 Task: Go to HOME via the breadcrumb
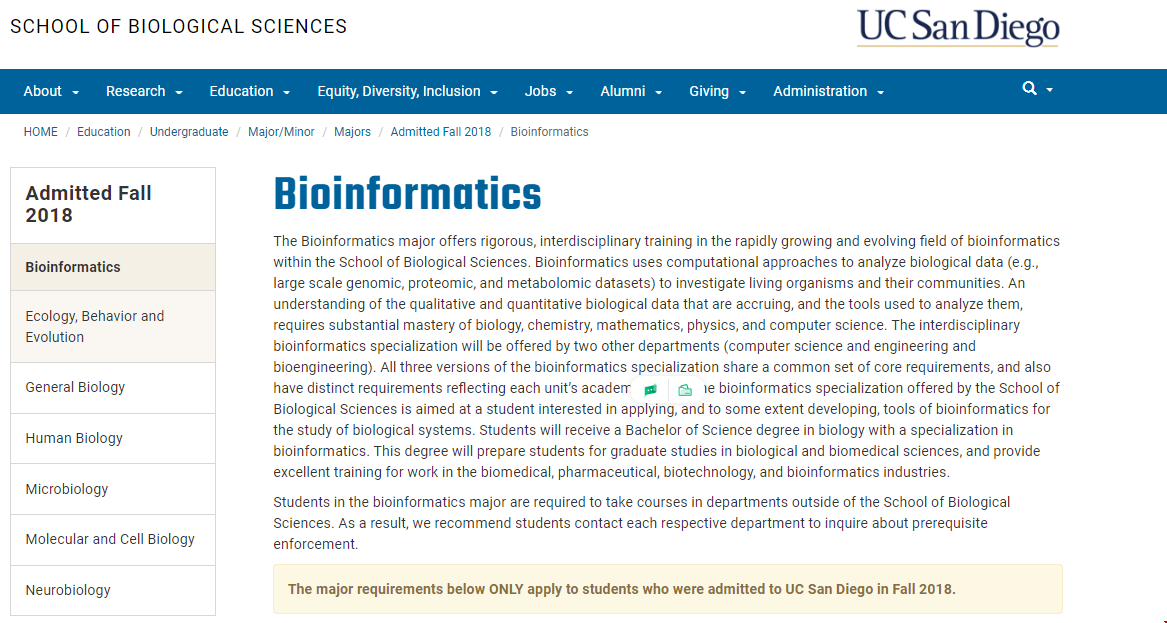click(40, 131)
